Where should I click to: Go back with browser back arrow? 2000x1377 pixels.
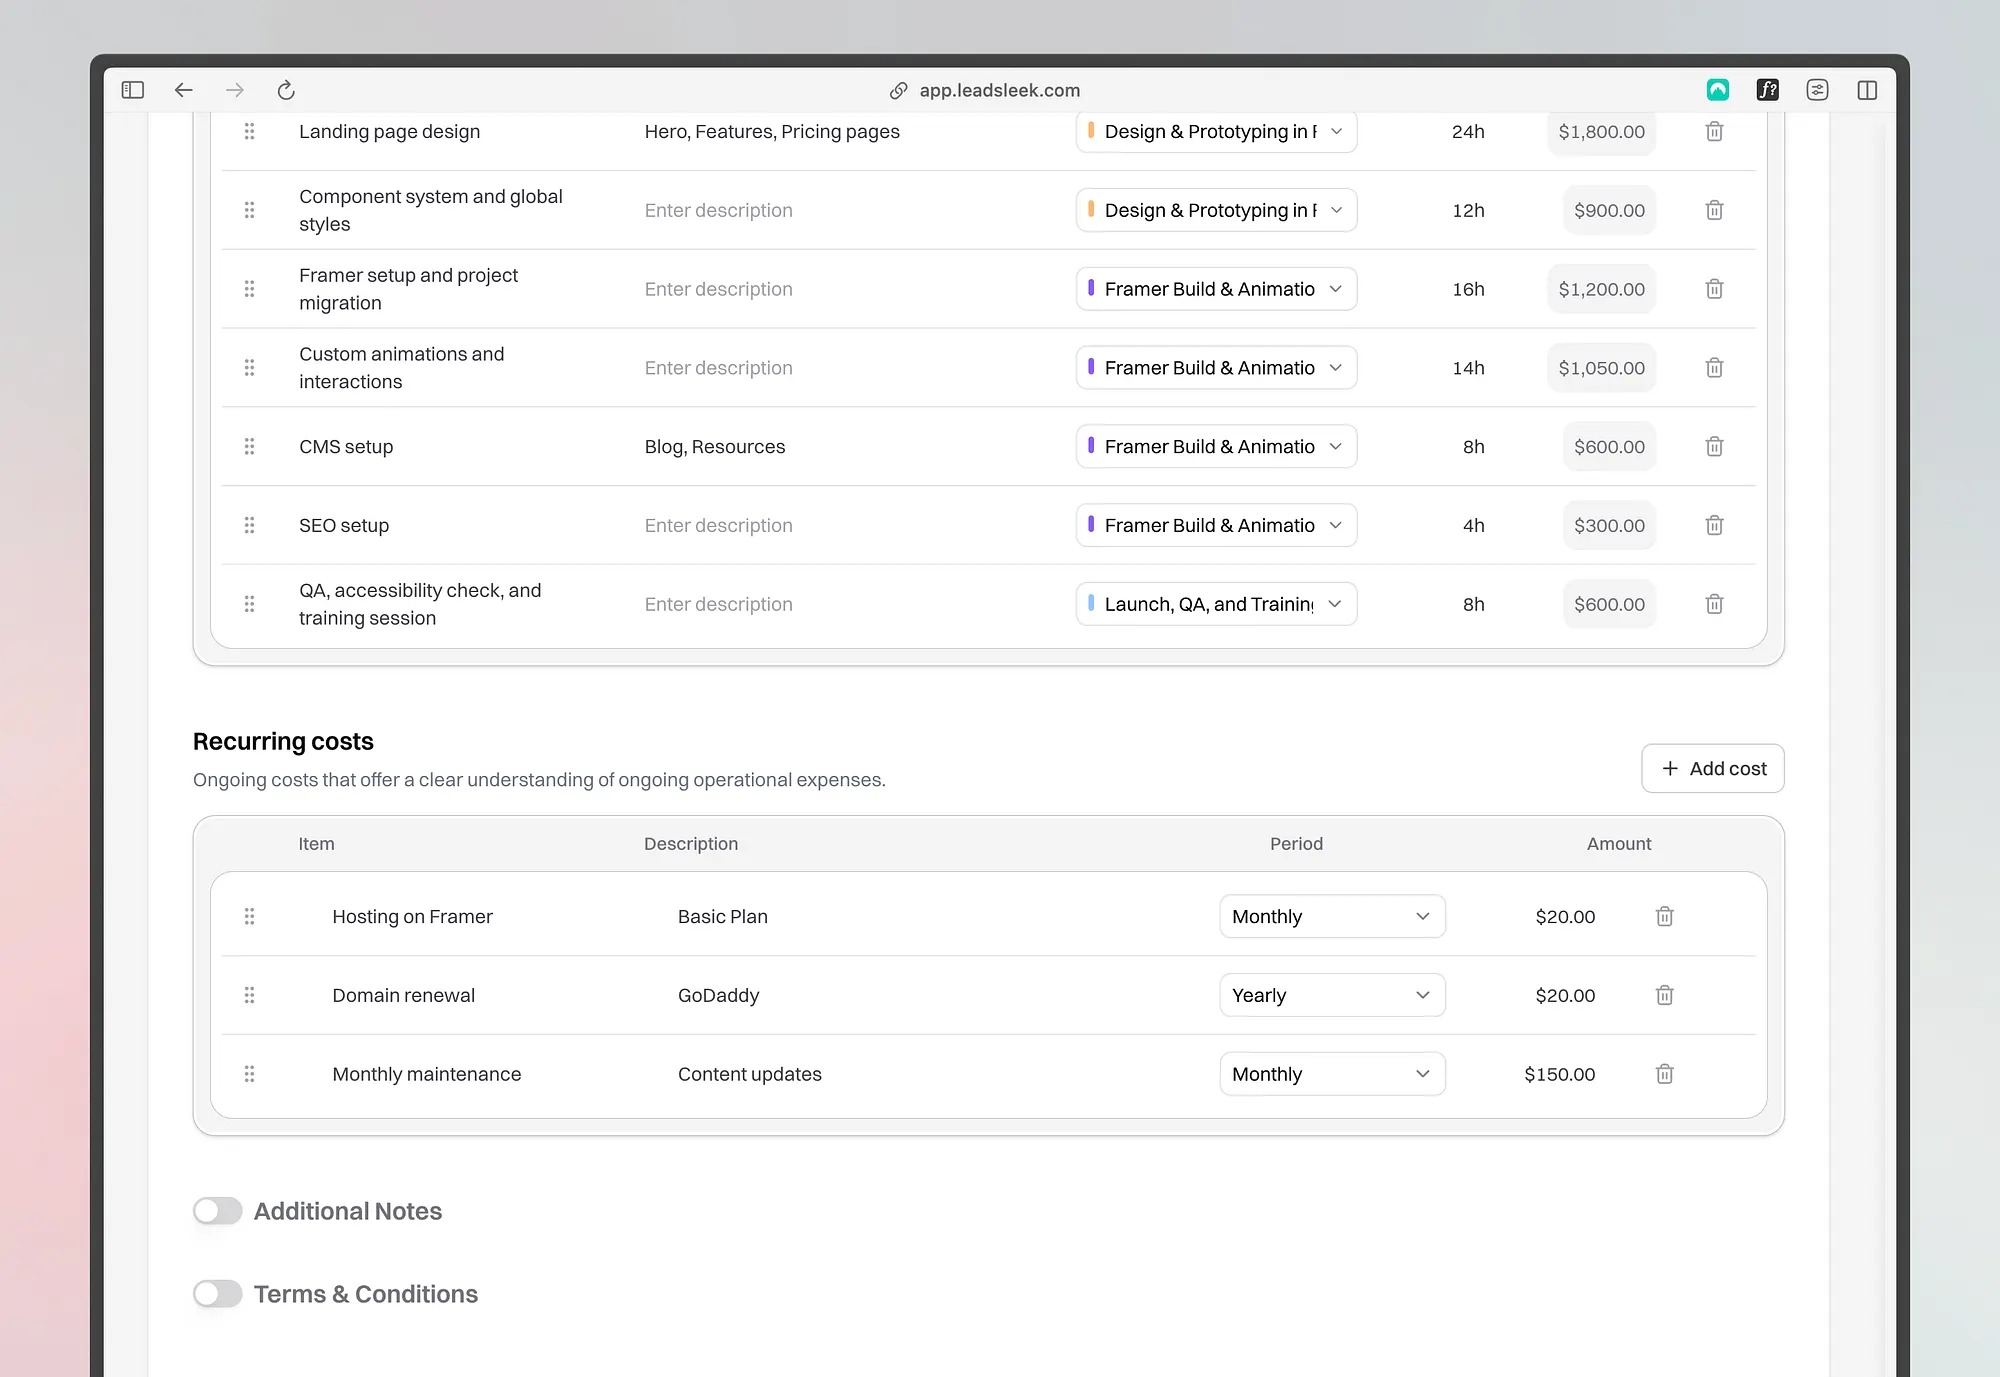click(x=183, y=90)
